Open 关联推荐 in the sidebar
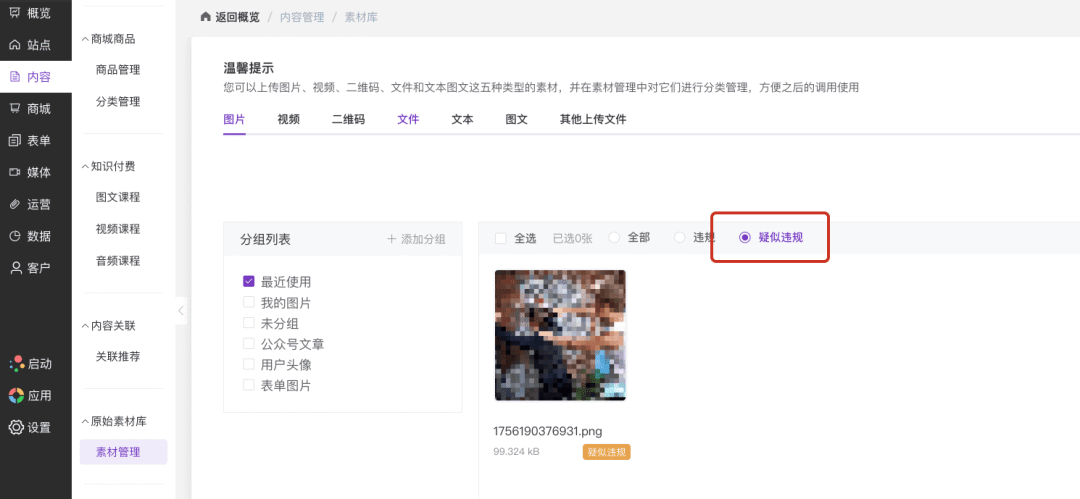Viewport: 1080px width, 499px height. click(x=118, y=356)
